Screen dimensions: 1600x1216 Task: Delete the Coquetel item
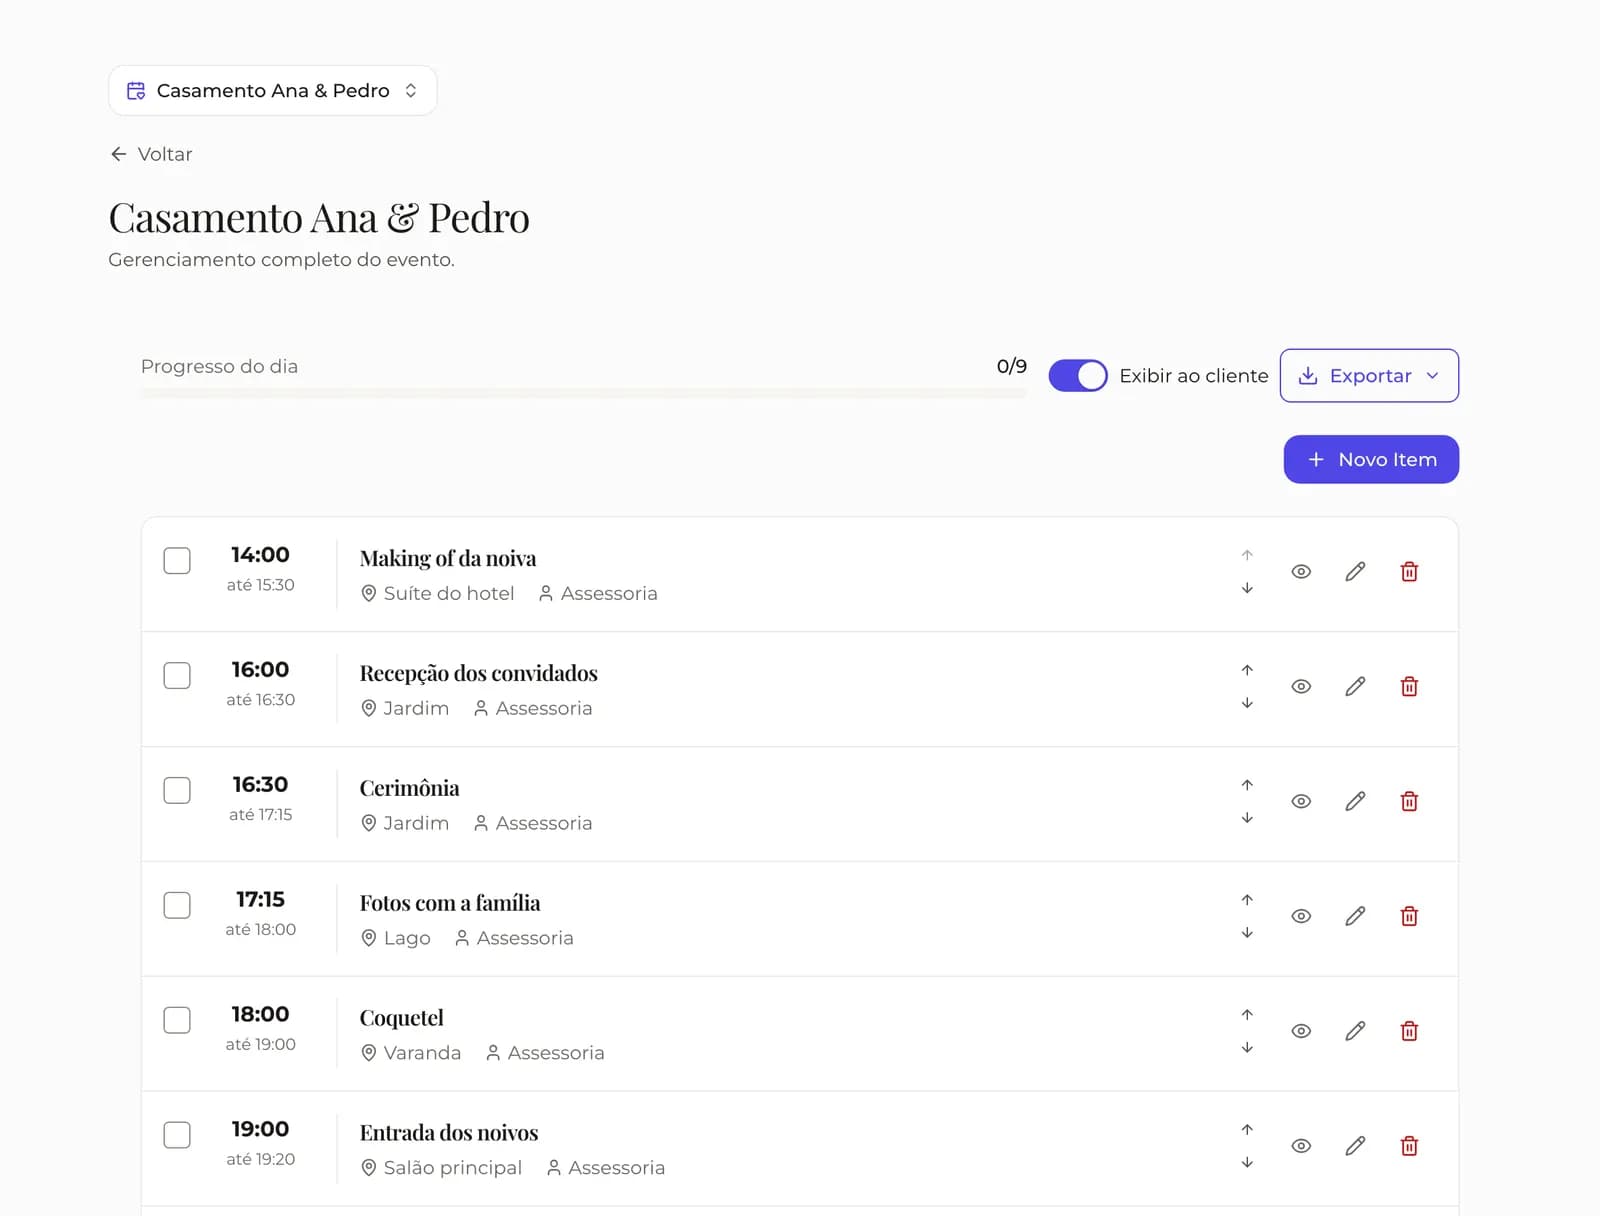[1409, 1032]
